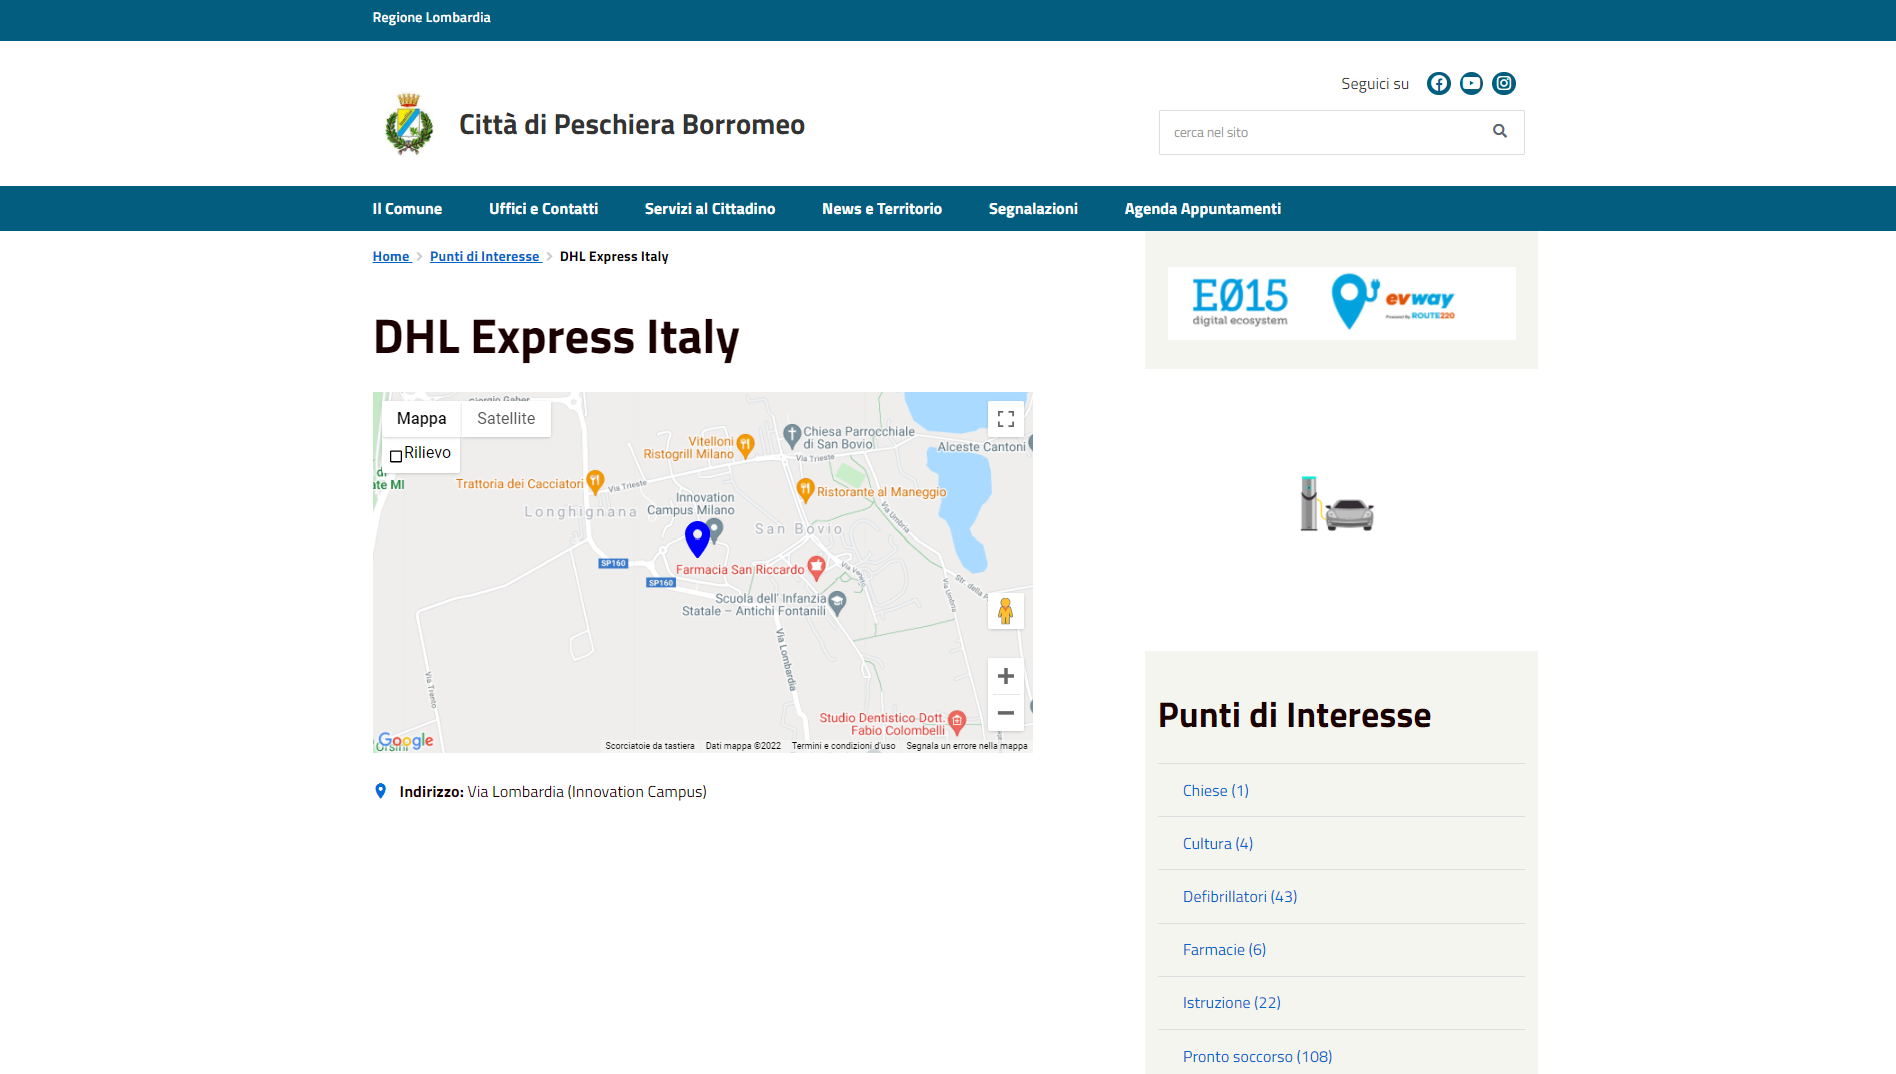Viewport: 1896px width, 1074px height.
Task: Toggle fullscreen view on the map
Action: (x=1005, y=419)
